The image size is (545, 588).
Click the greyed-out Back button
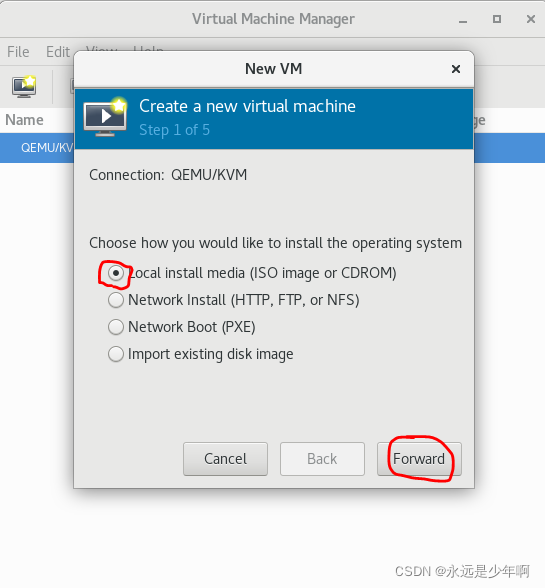pos(322,459)
